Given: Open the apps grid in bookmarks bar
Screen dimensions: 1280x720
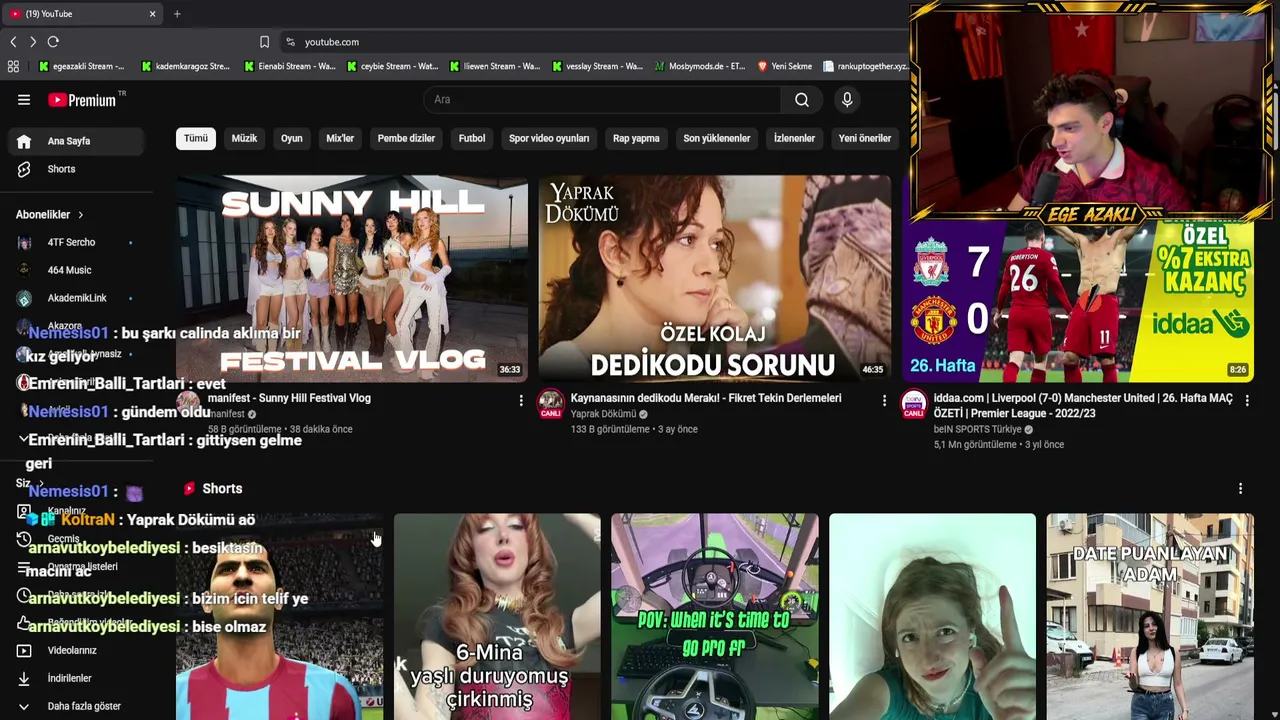Looking at the screenshot, I should [x=13, y=67].
